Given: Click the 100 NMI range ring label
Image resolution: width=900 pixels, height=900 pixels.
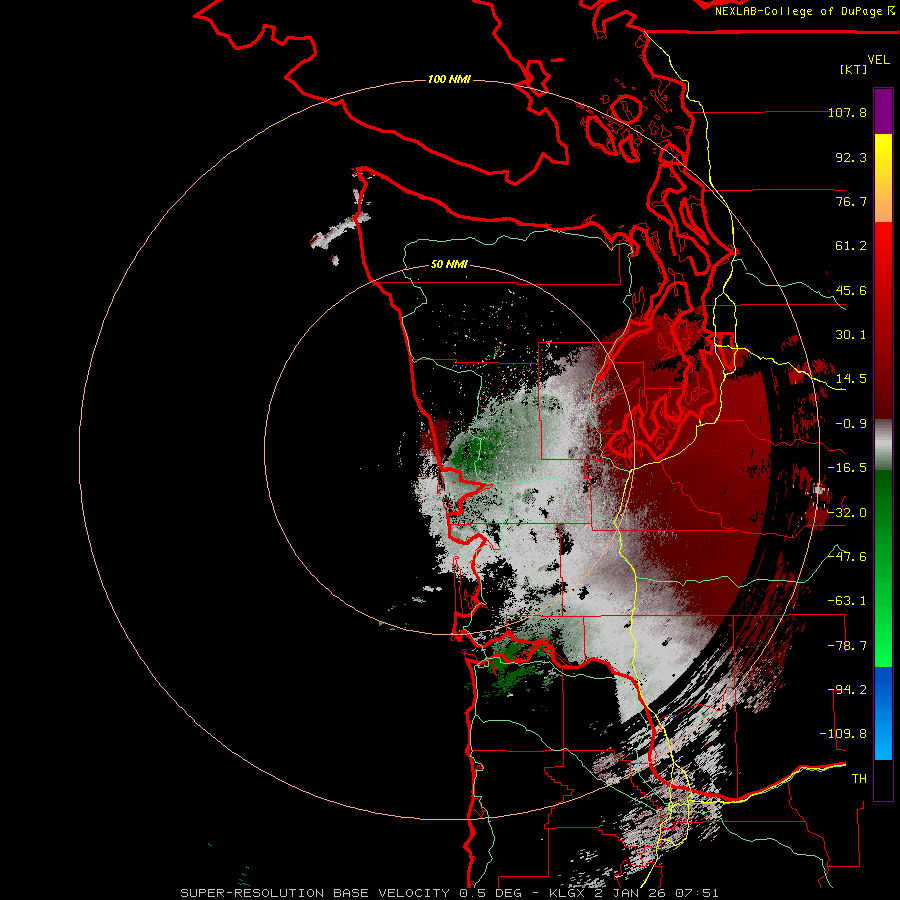Looking at the screenshot, I should pos(449,79).
